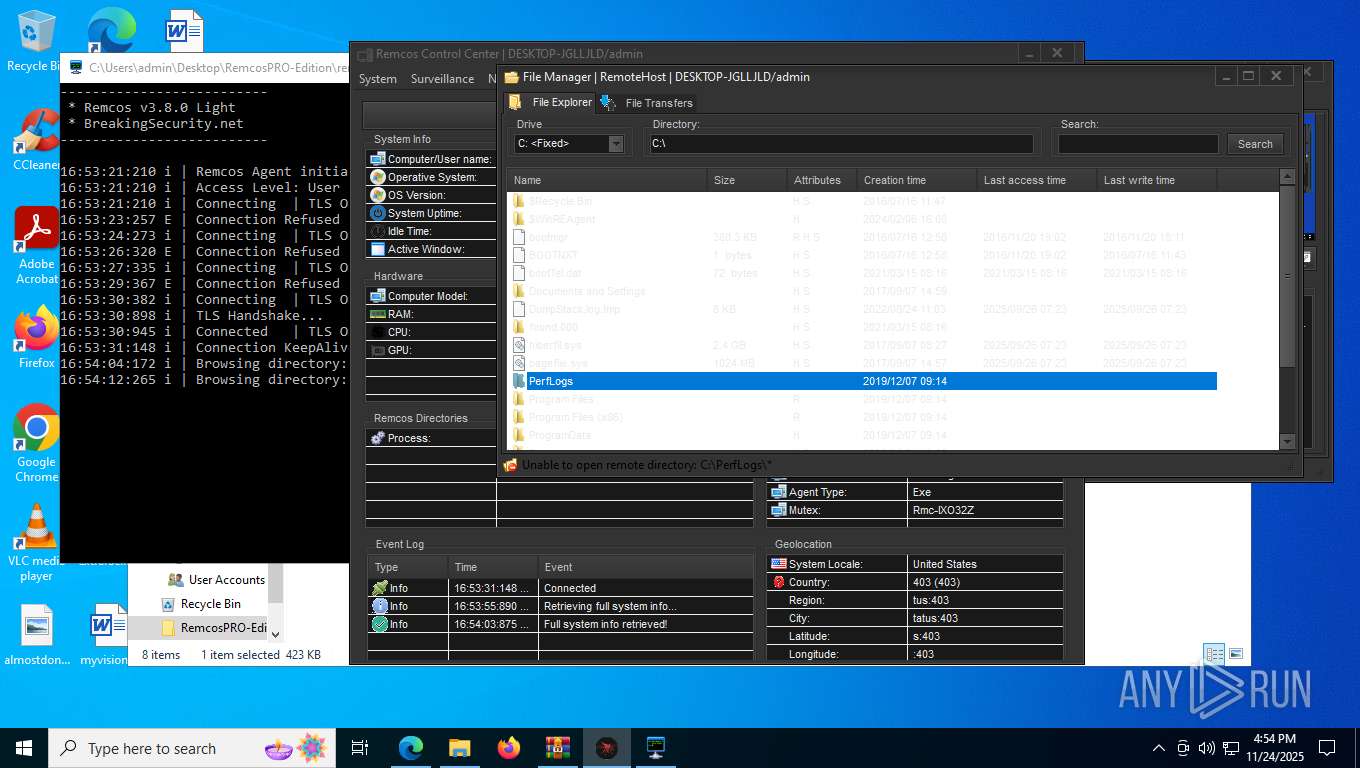Switch to the File Transfers tab
This screenshot has width=1360, height=768.
click(x=647, y=102)
